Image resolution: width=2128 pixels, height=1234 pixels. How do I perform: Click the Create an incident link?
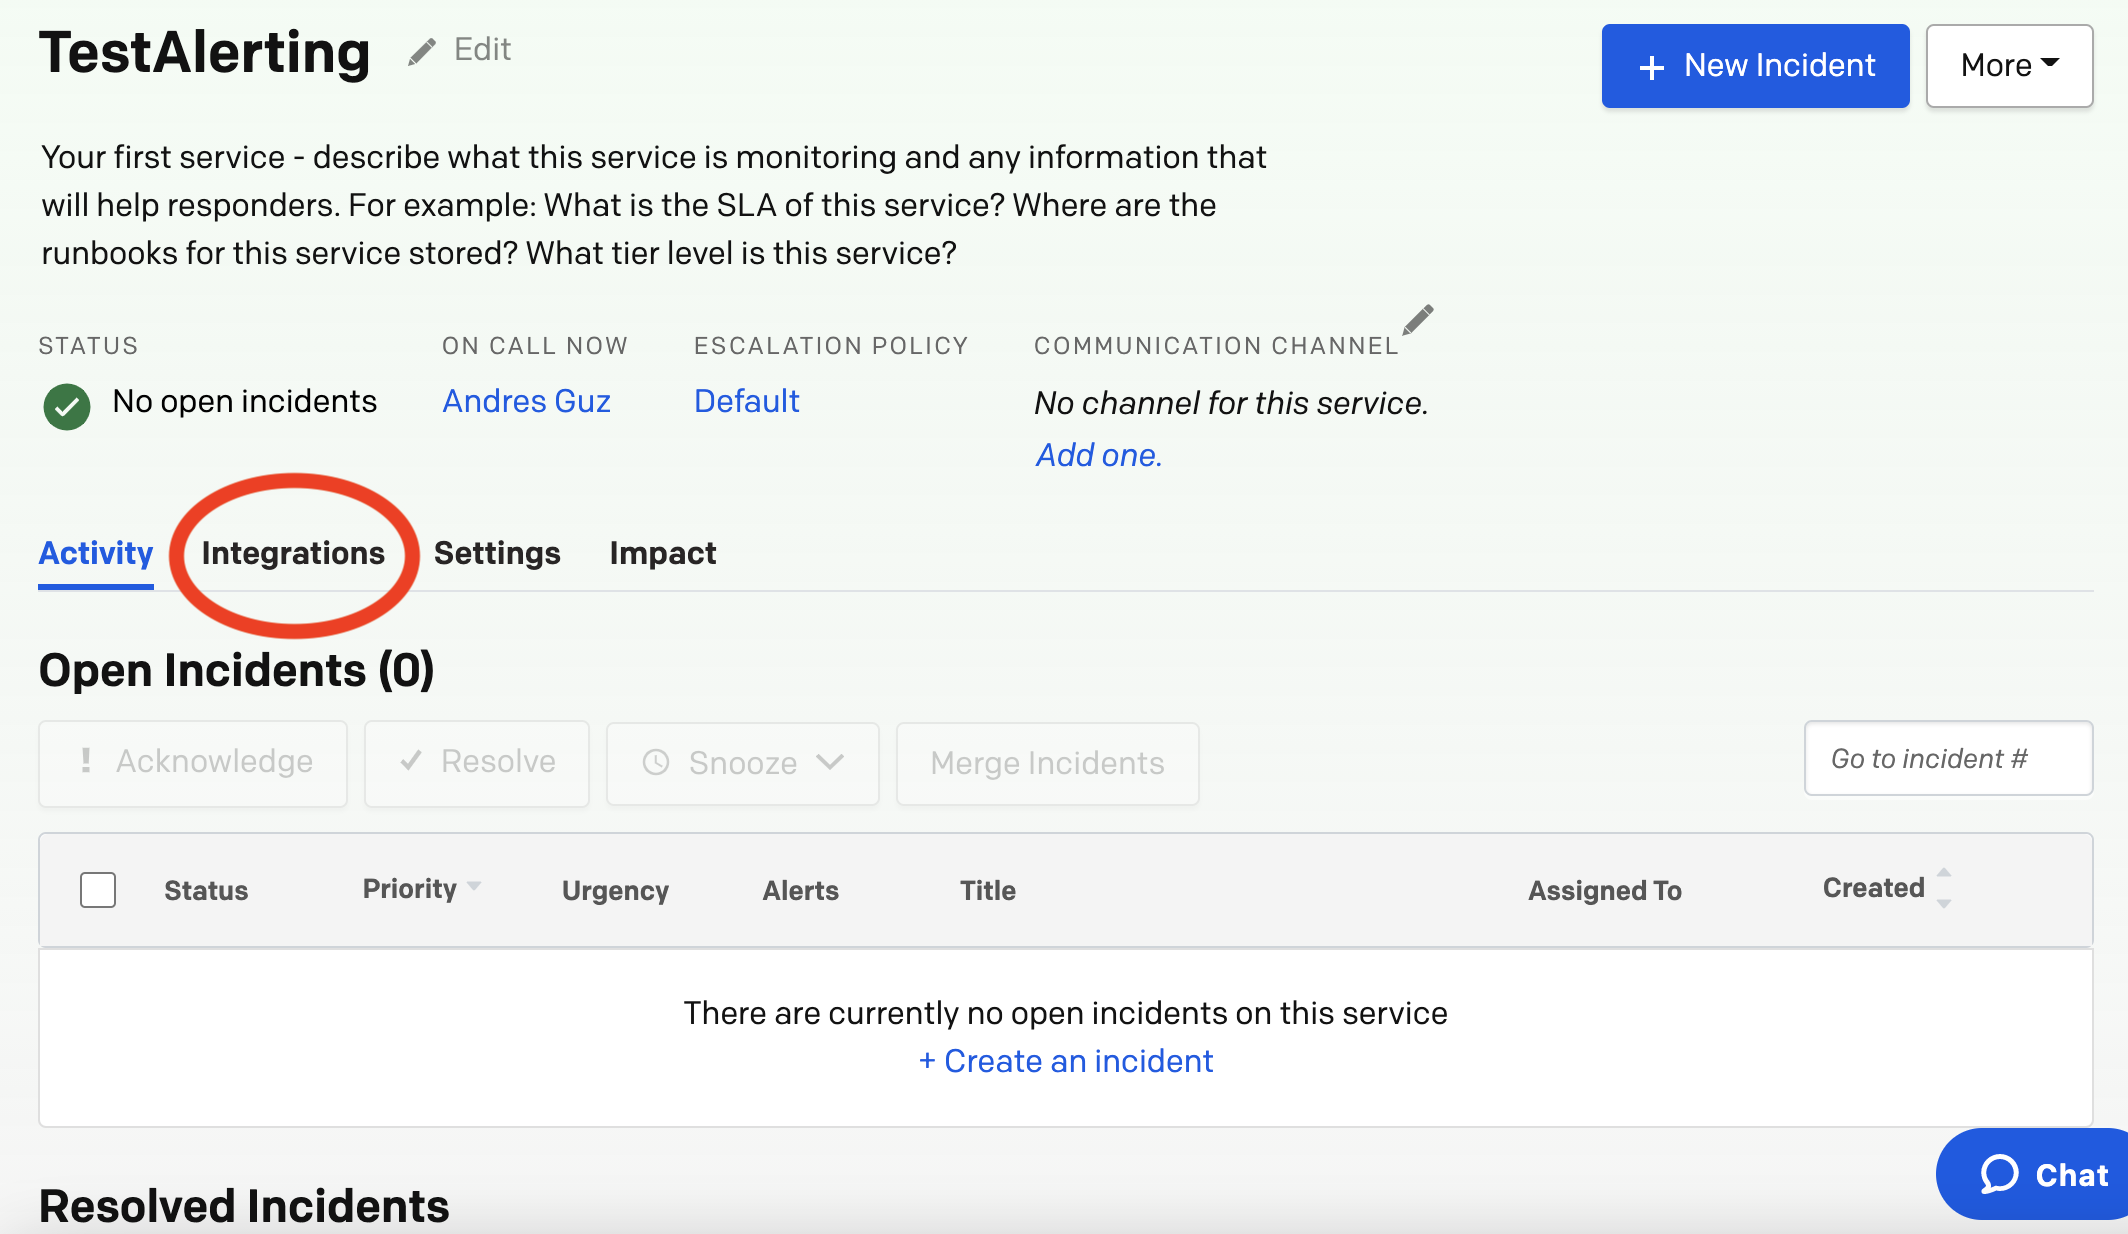(x=1066, y=1061)
